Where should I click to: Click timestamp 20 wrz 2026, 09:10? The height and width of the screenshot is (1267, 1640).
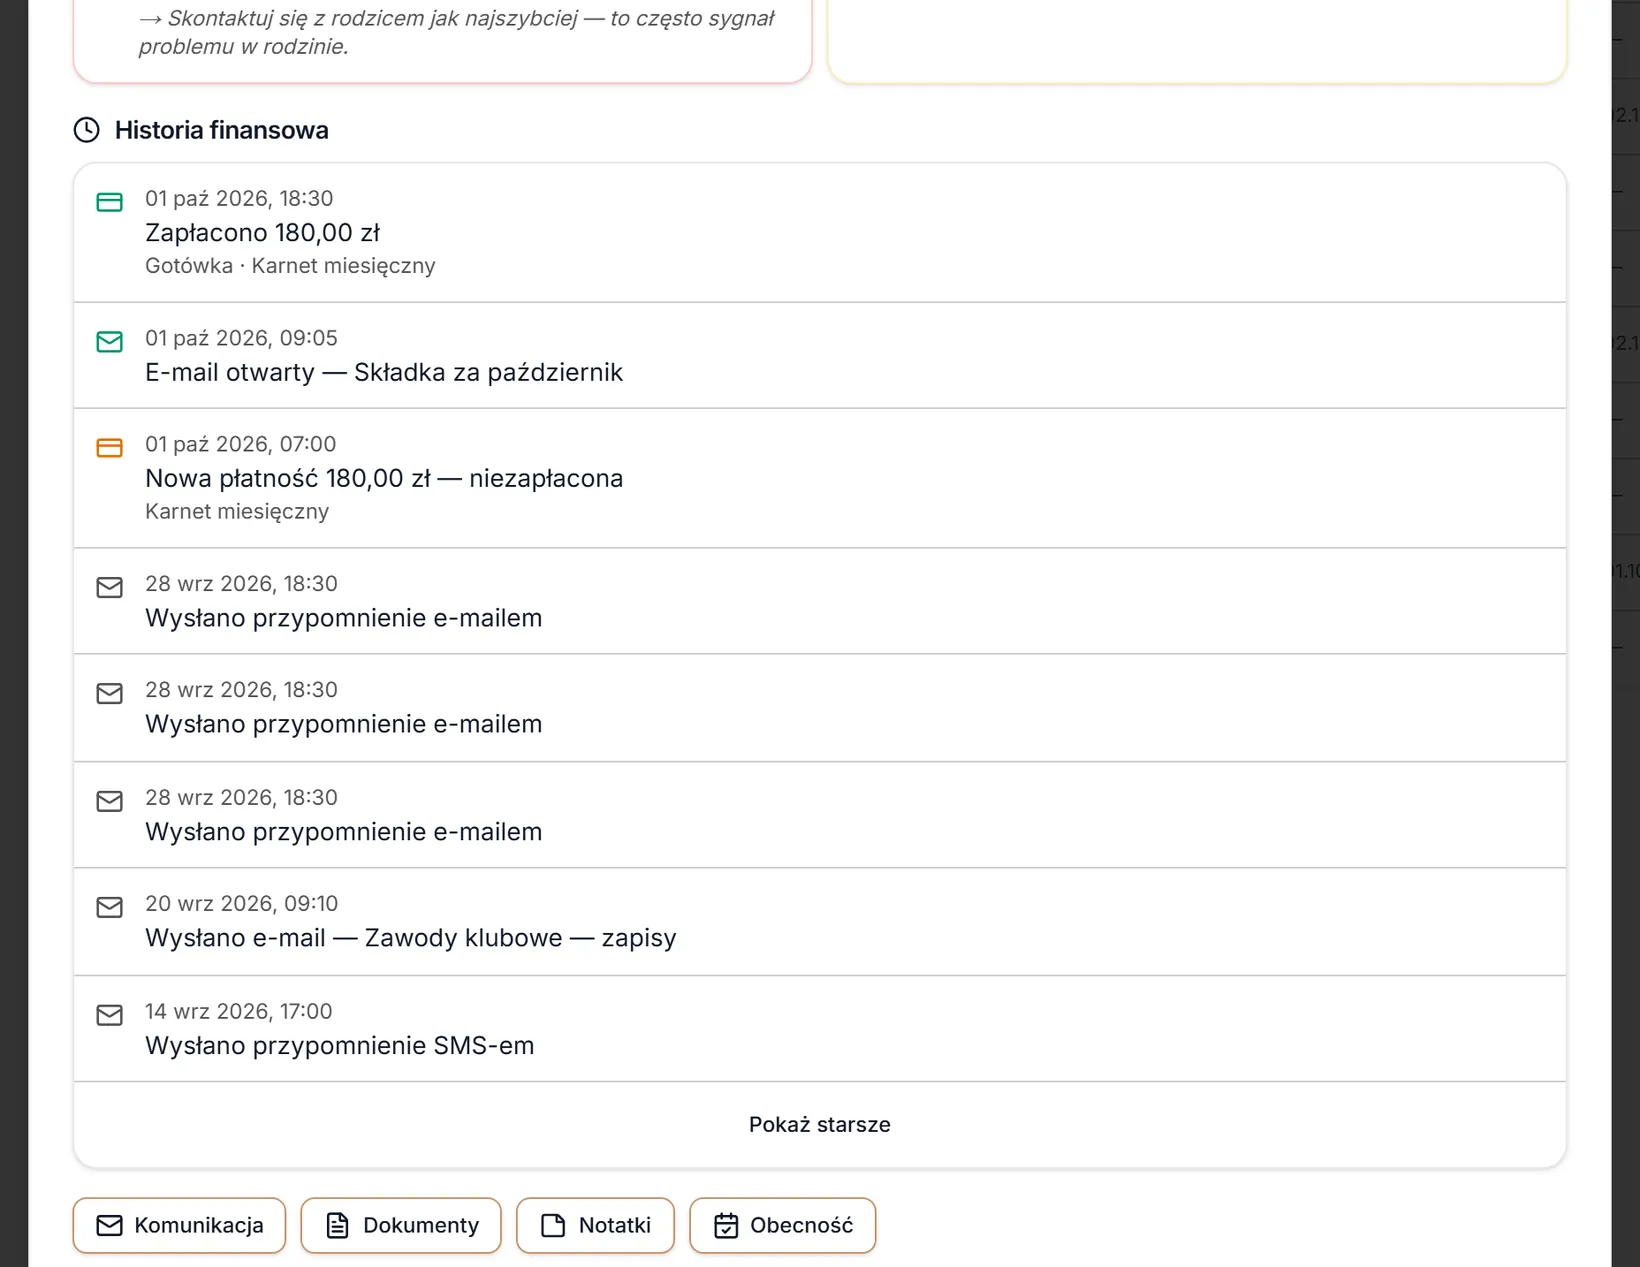tap(241, 904)
